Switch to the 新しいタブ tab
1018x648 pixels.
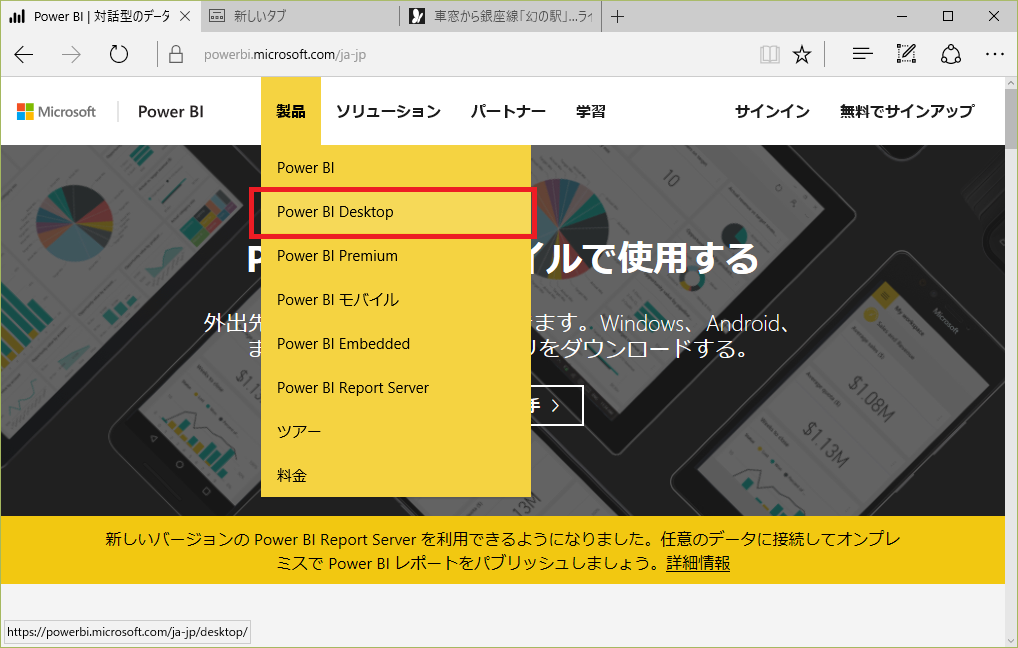[300, 16]
